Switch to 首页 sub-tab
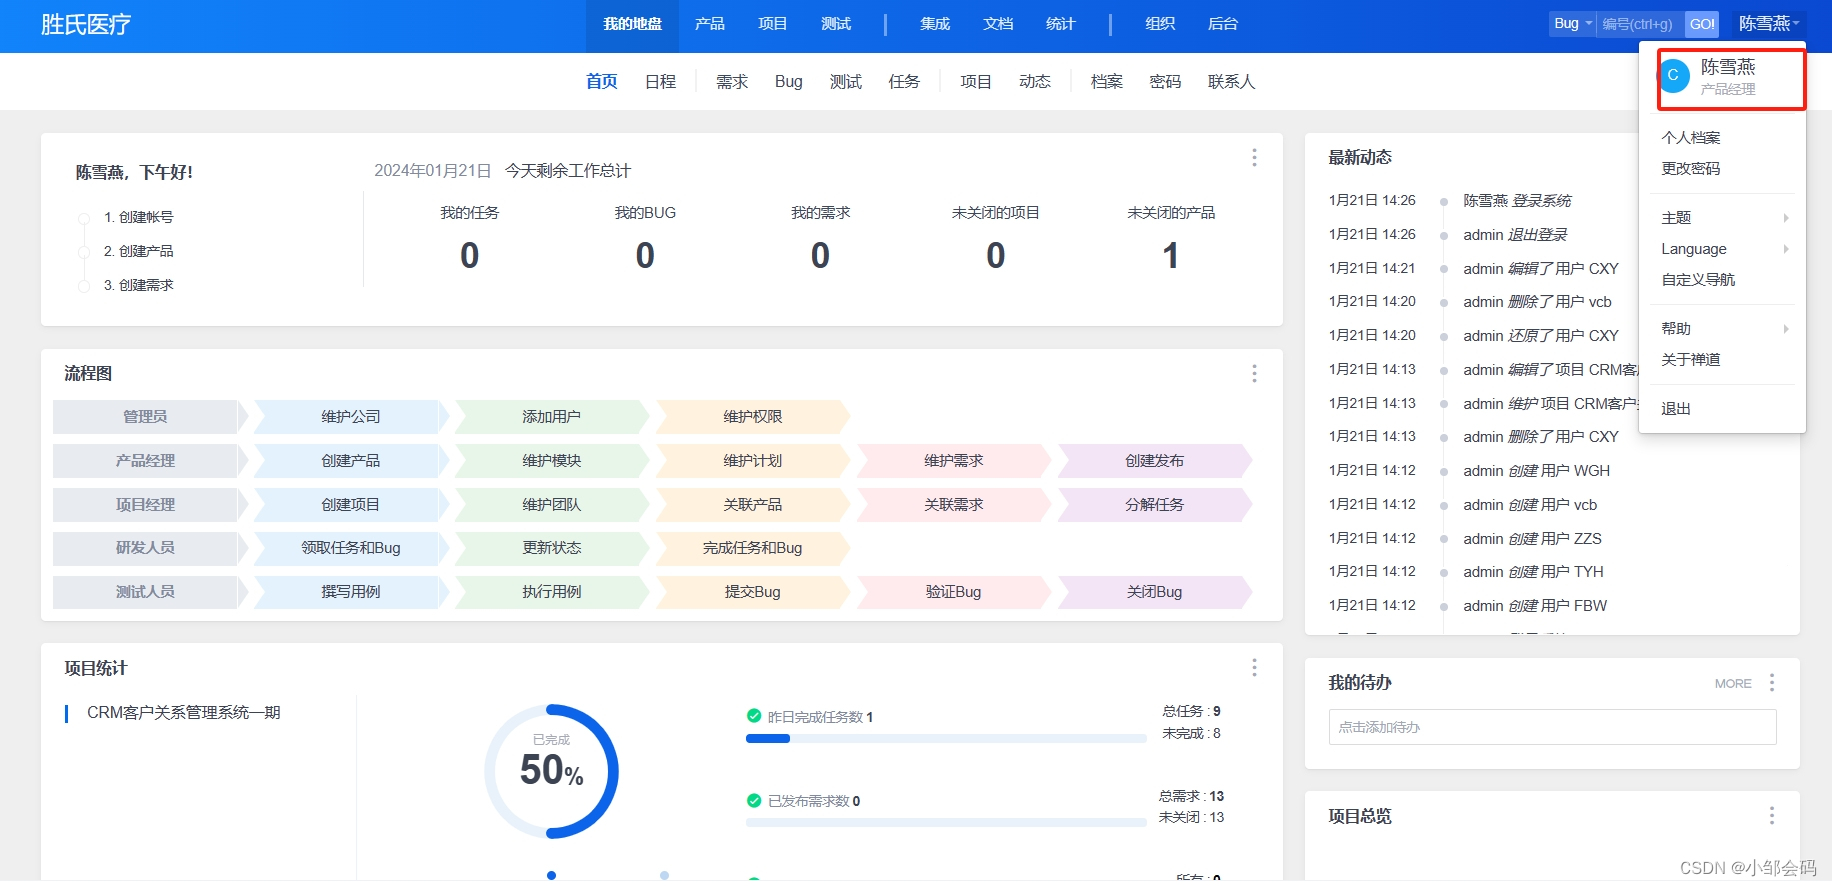1832x886 pixels. pos(602,82)
